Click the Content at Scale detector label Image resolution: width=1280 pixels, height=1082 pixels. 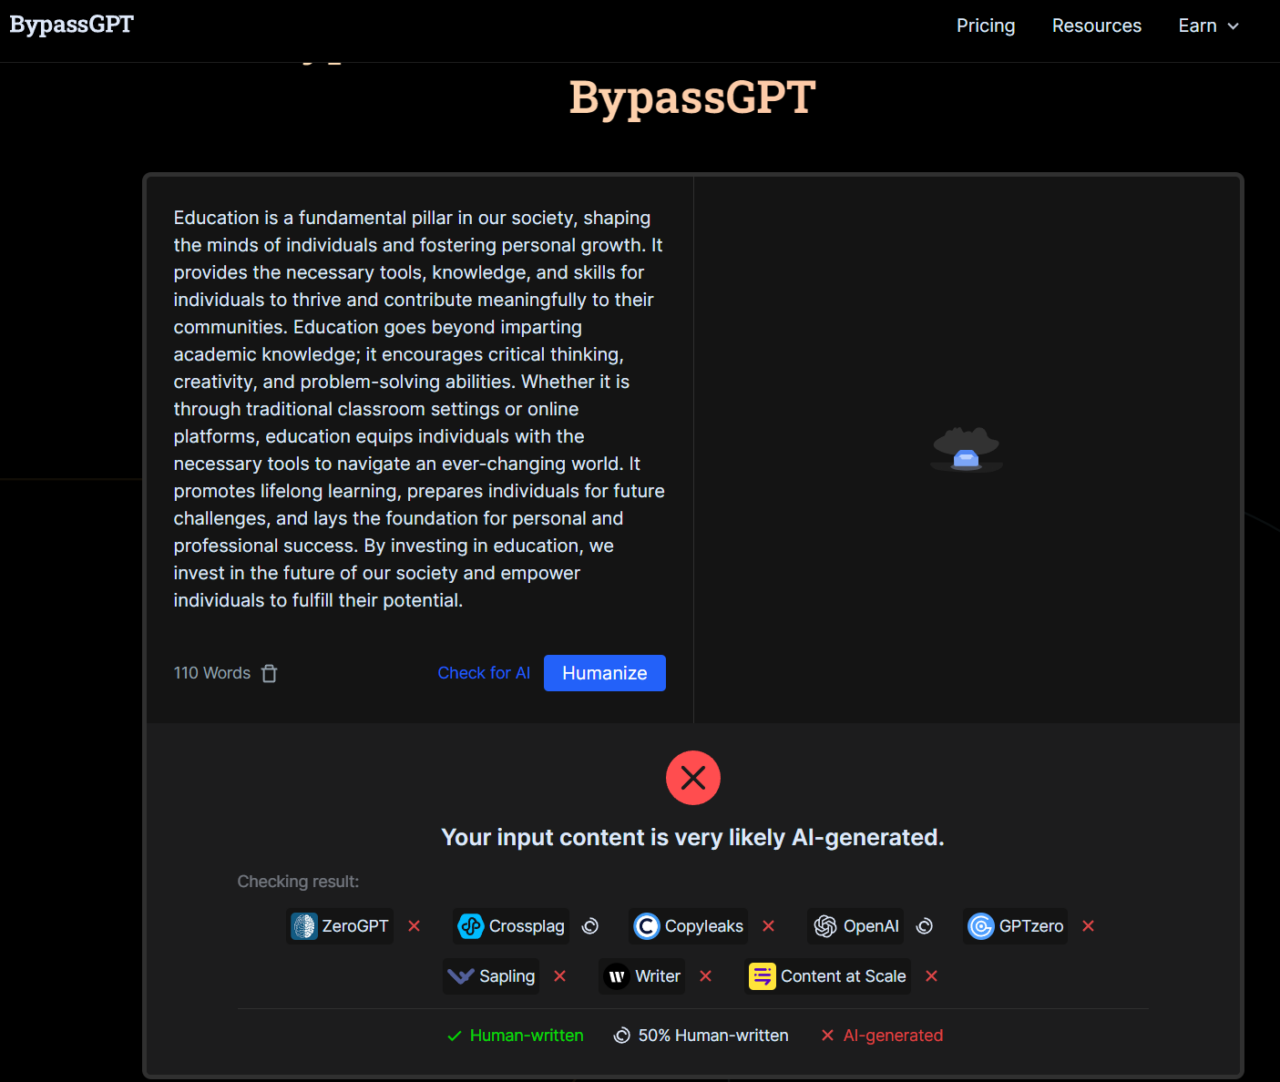coord(844,976)
